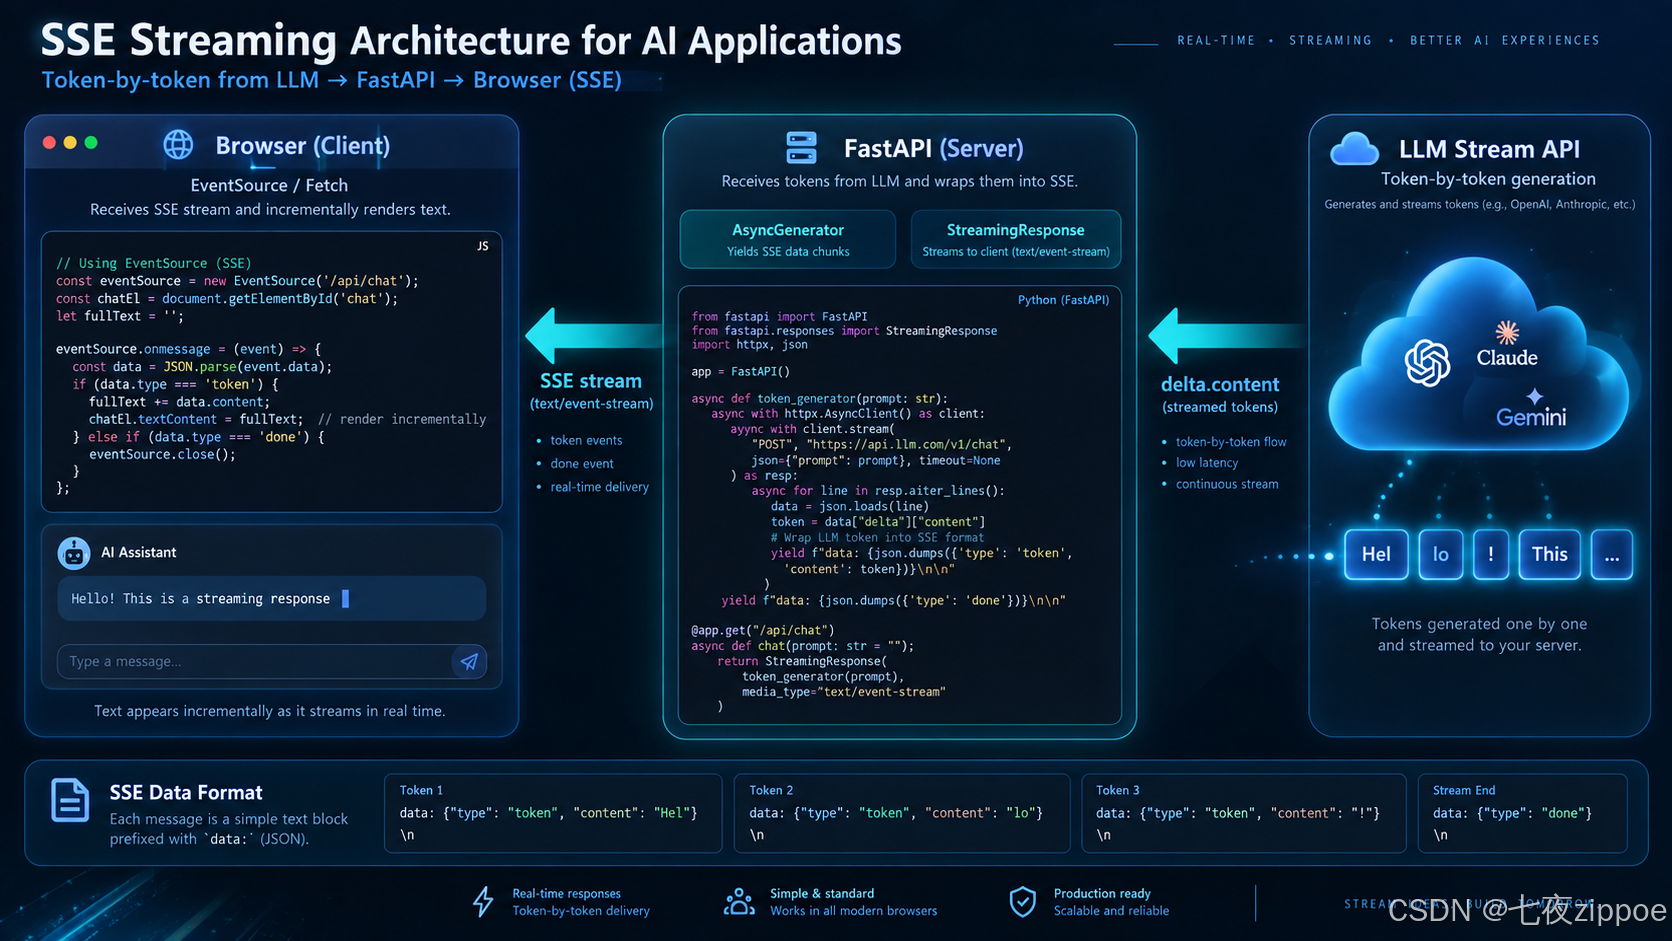Click the 'Python (FastAPI)' code label
The width and height of the screenshot is (1672, 941).
point(1063,300)
